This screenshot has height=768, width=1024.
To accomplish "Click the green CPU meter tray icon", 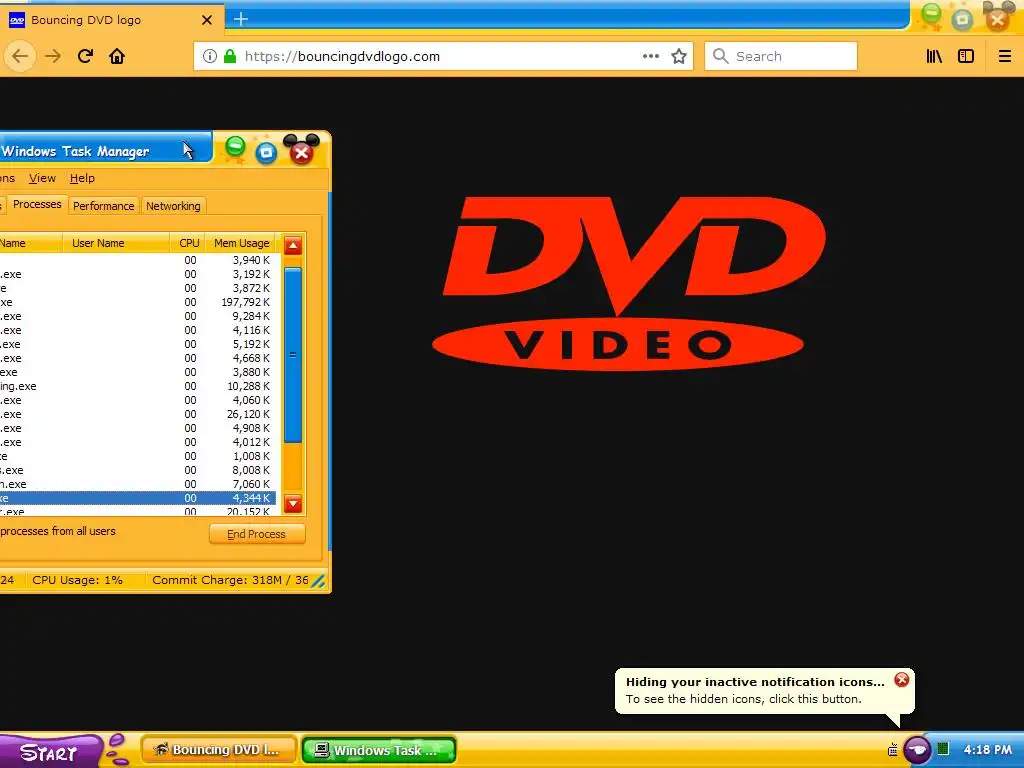I will click(943, 748).
